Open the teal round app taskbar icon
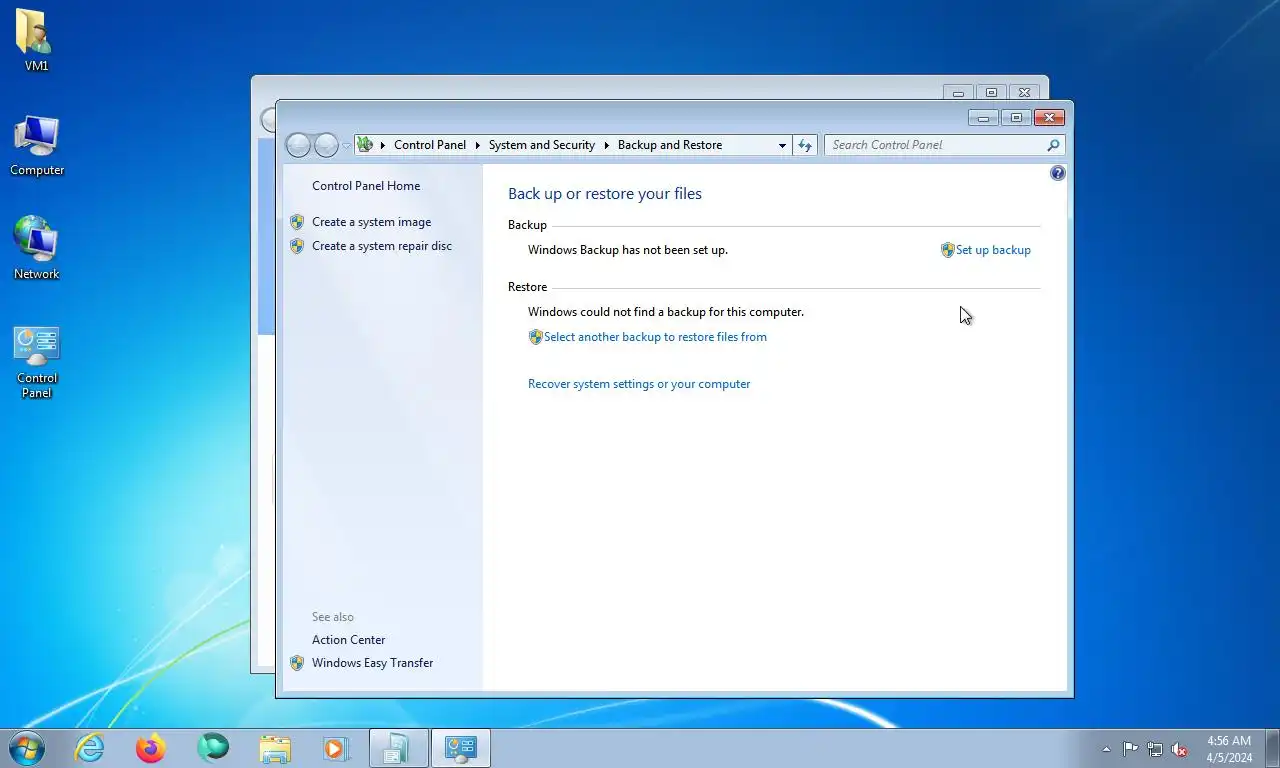 click(x=213, y=747)
